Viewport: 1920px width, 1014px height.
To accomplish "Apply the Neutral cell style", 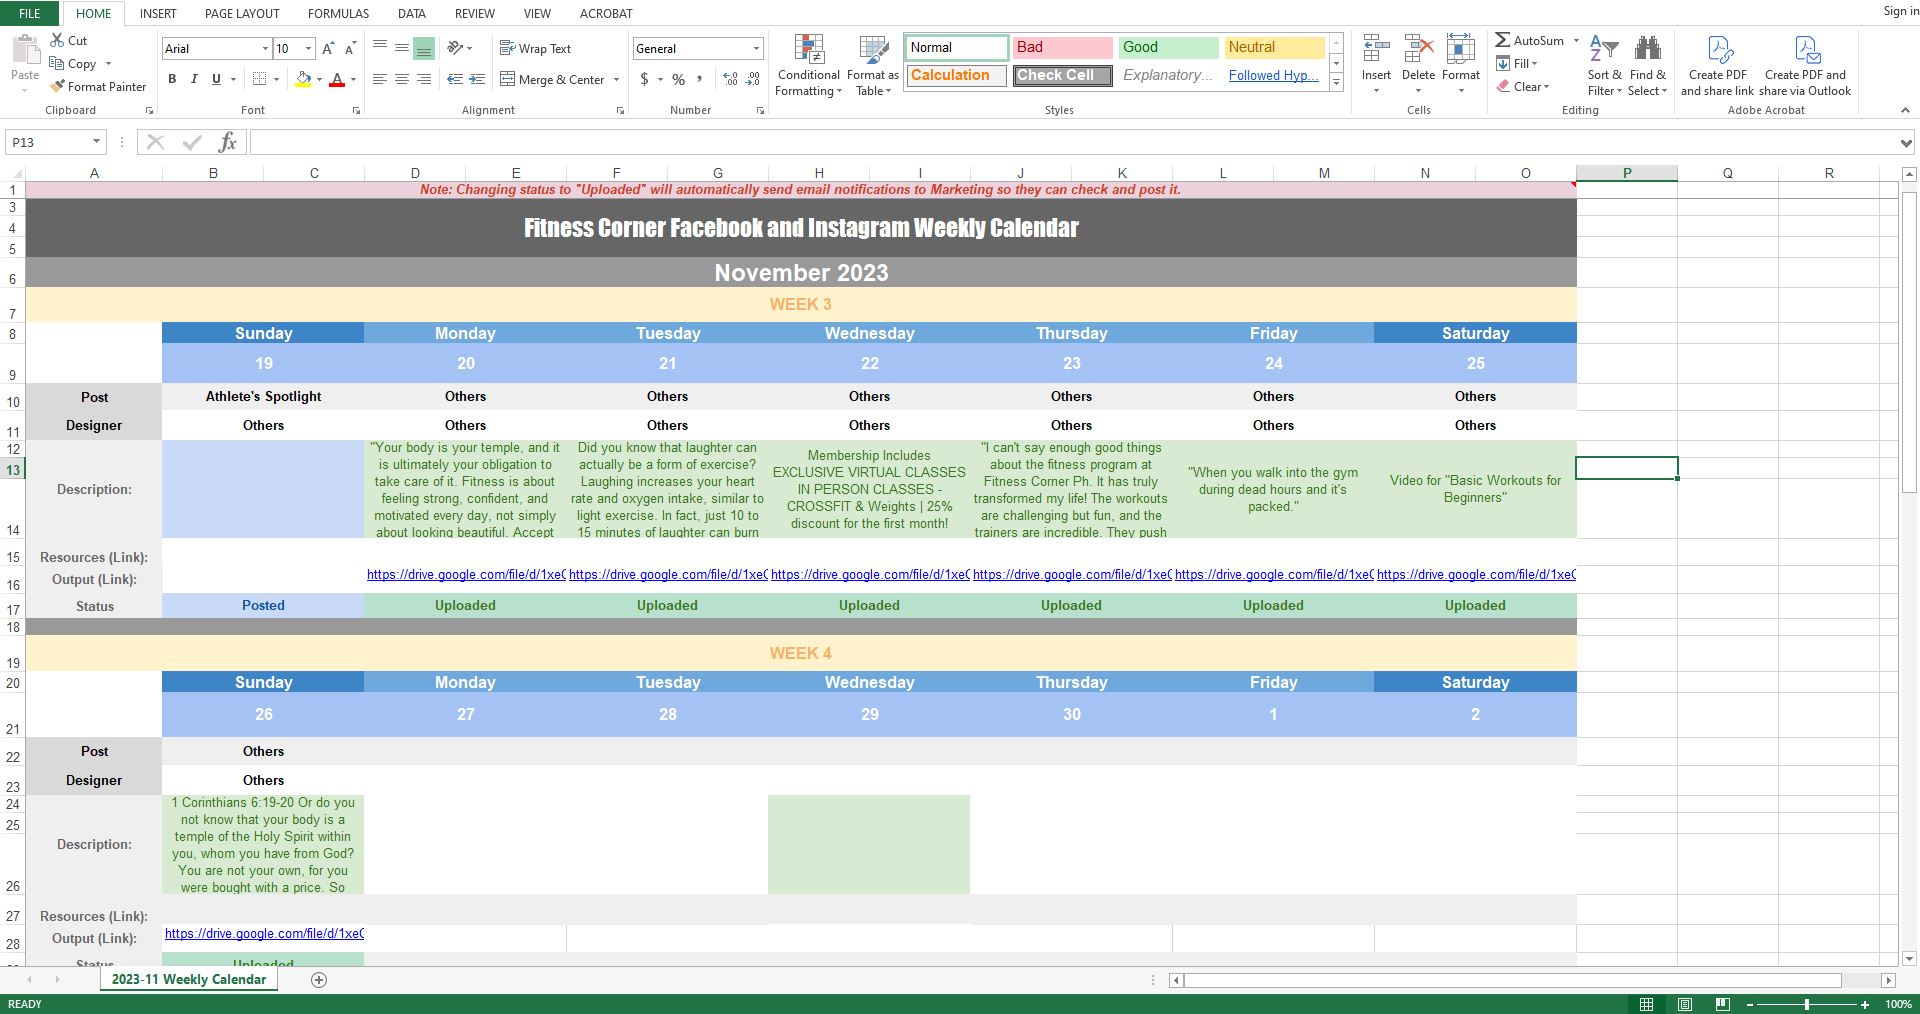I will (1274, 47).
